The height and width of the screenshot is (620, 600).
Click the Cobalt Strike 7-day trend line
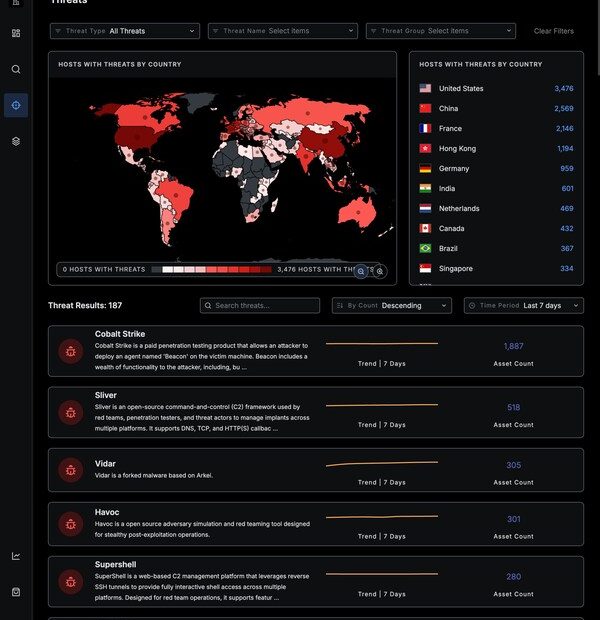coord(382,344)
